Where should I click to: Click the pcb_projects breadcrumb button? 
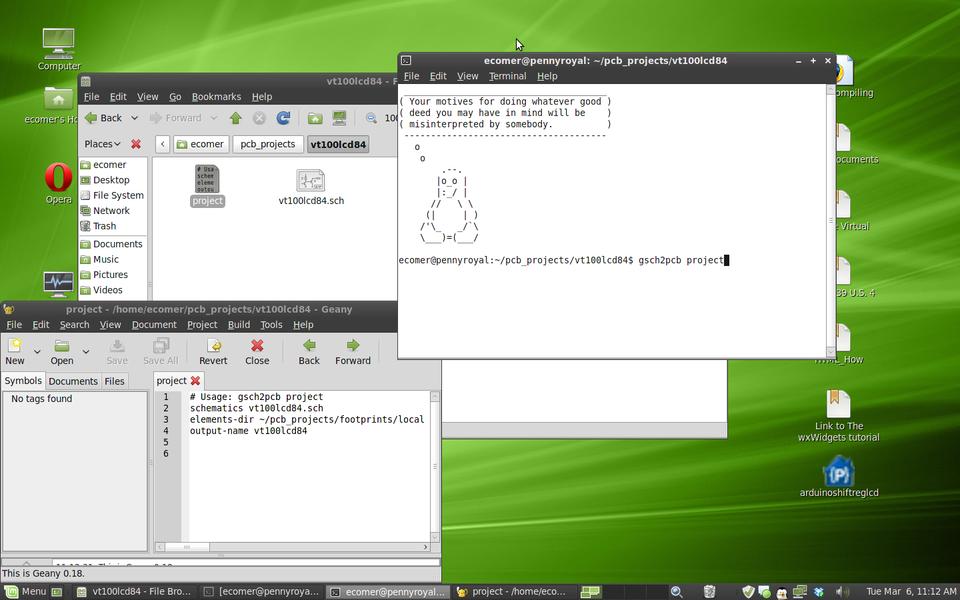pyautogui.click(x=267, y=144)
